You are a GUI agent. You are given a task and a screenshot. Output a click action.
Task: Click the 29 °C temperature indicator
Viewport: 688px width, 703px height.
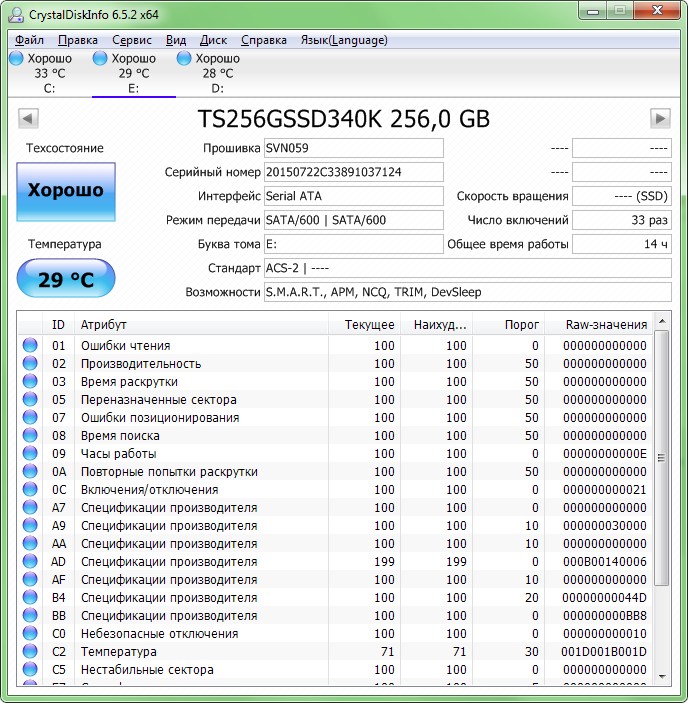coord(66,278)
